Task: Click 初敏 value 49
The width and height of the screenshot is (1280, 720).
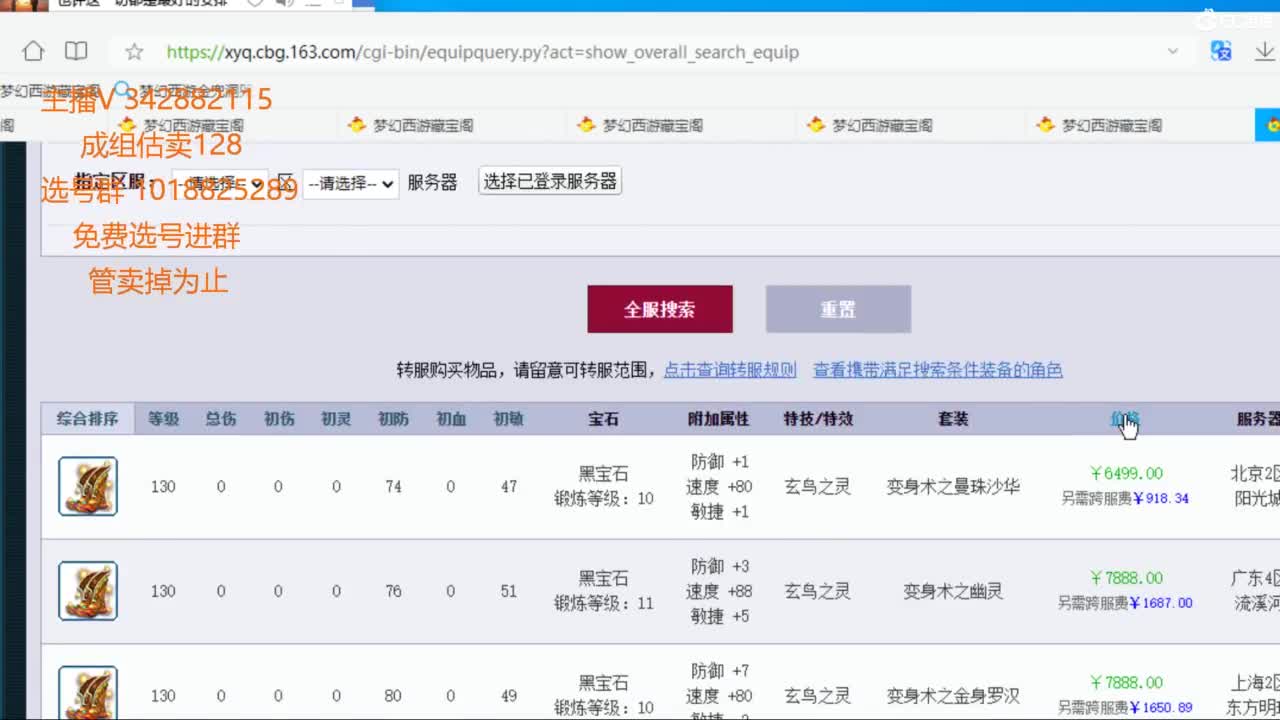Action: coord(508,696)
